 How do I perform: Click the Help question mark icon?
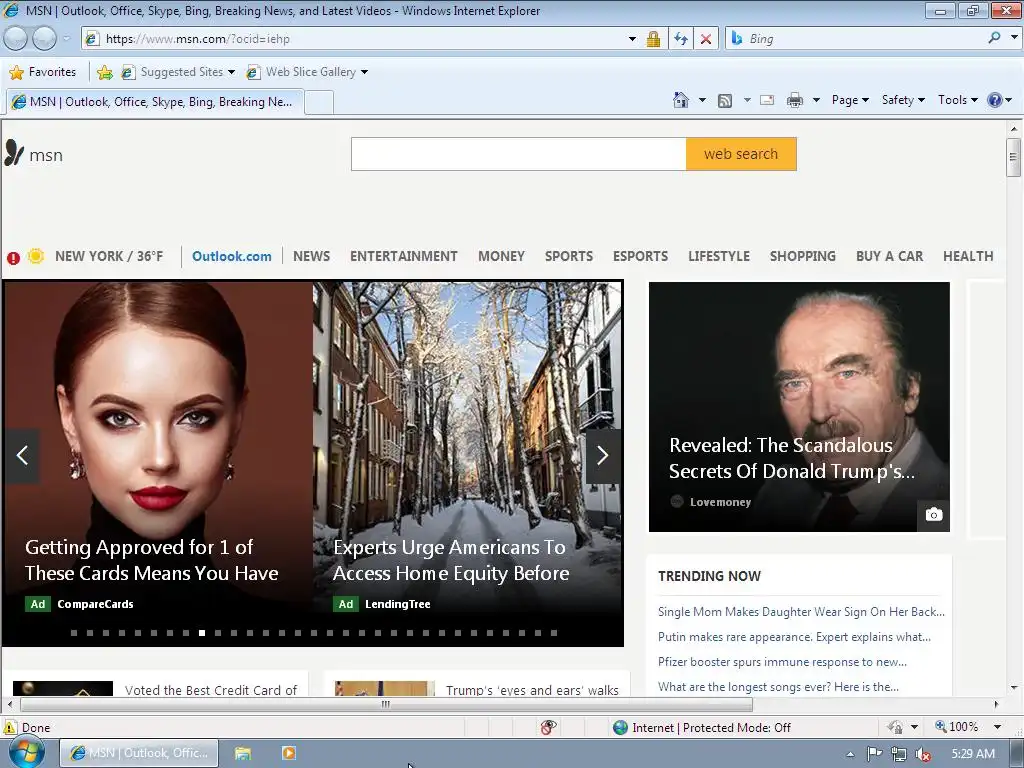[x=995, y=100]
